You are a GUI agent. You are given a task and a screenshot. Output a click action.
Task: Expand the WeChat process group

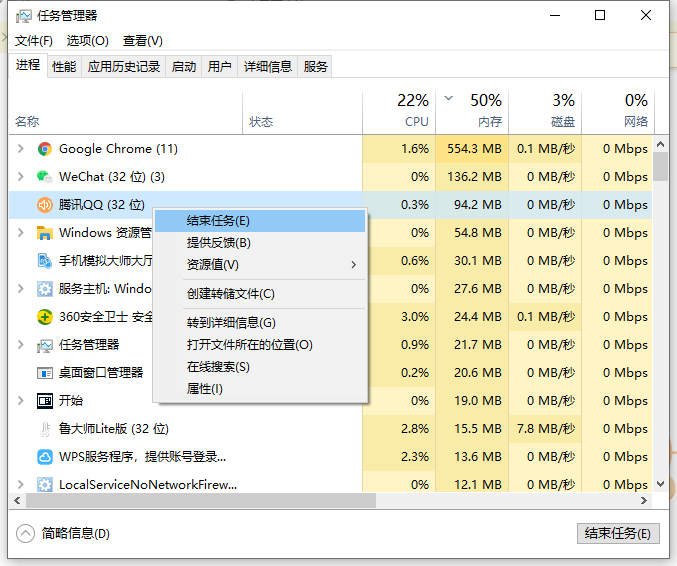click(20, 177)
